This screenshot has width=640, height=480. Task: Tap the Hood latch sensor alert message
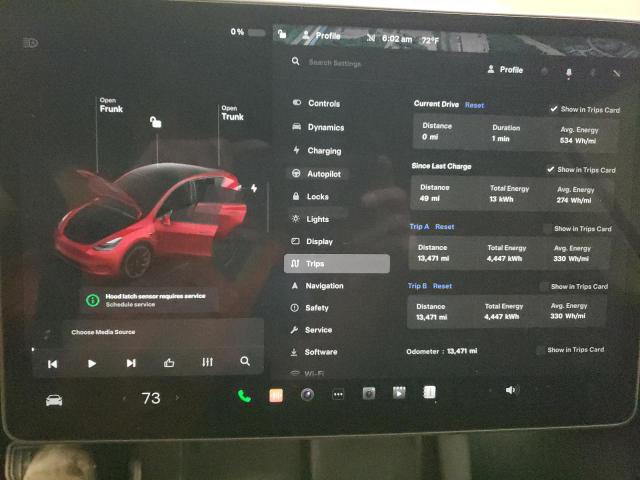point(155,296)
